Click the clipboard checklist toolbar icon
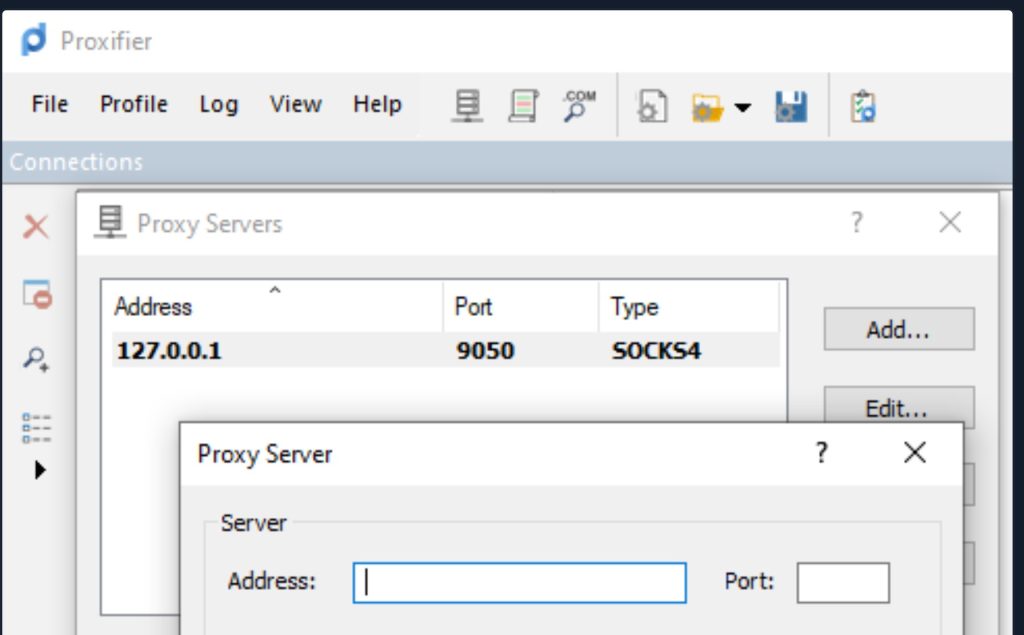The width and height of the screenshot is (1024, 635). click(863, 106)
